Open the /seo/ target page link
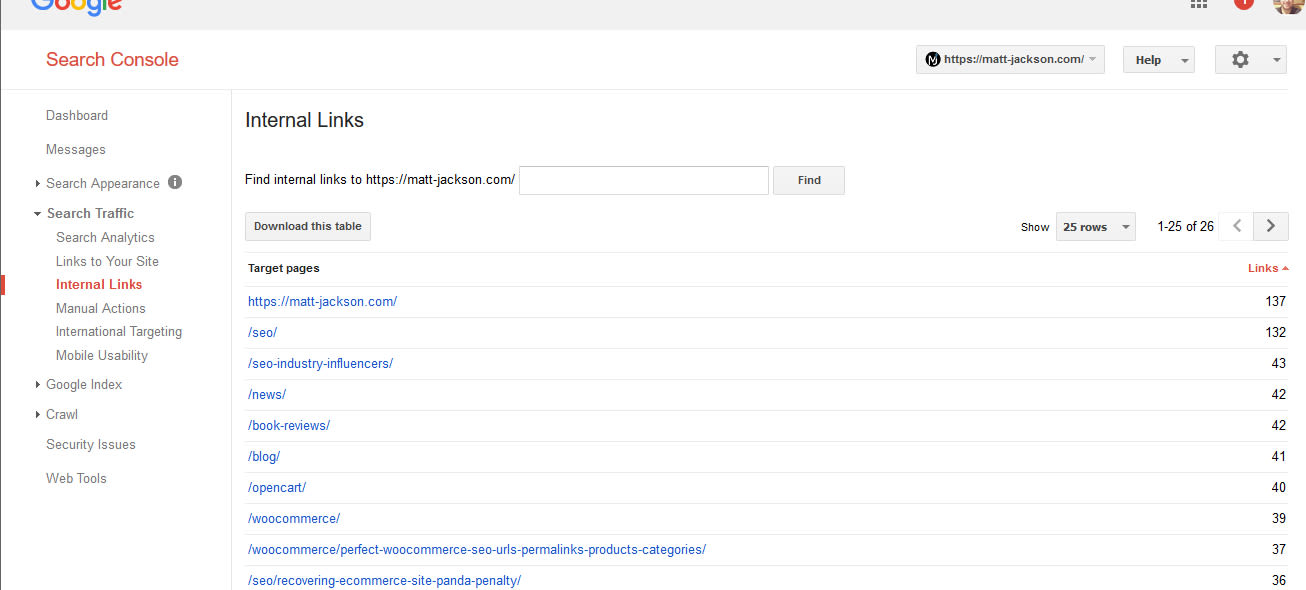This screenshot has height=590, width=1306. point(262,332)
